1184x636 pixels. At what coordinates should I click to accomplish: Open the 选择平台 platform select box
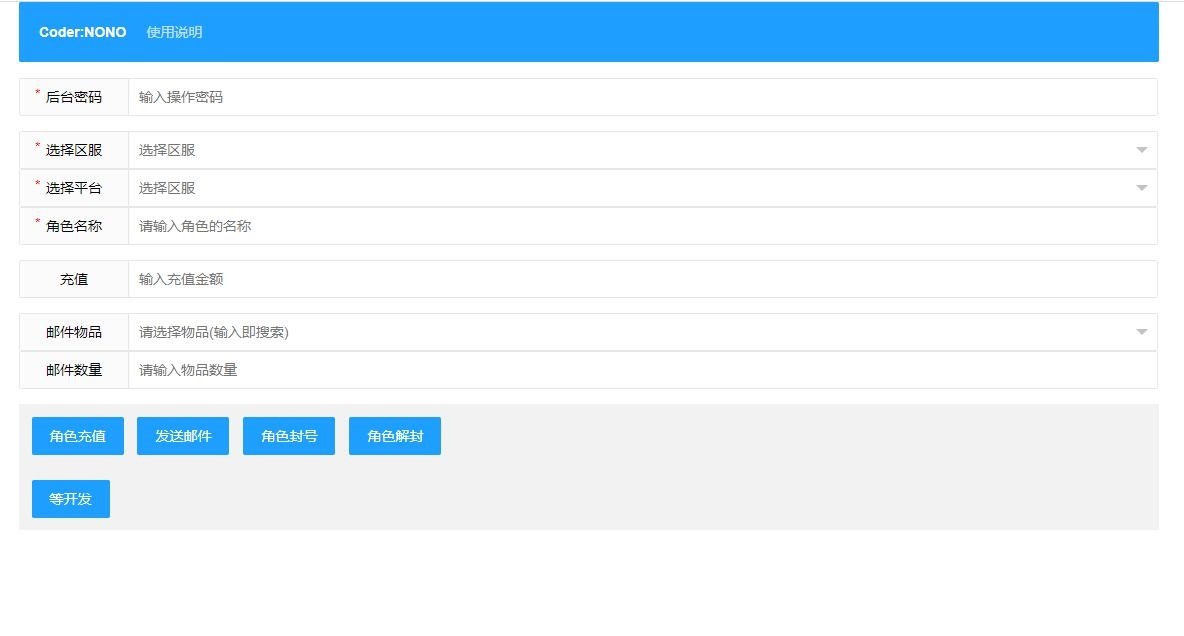tap(630, 188)
